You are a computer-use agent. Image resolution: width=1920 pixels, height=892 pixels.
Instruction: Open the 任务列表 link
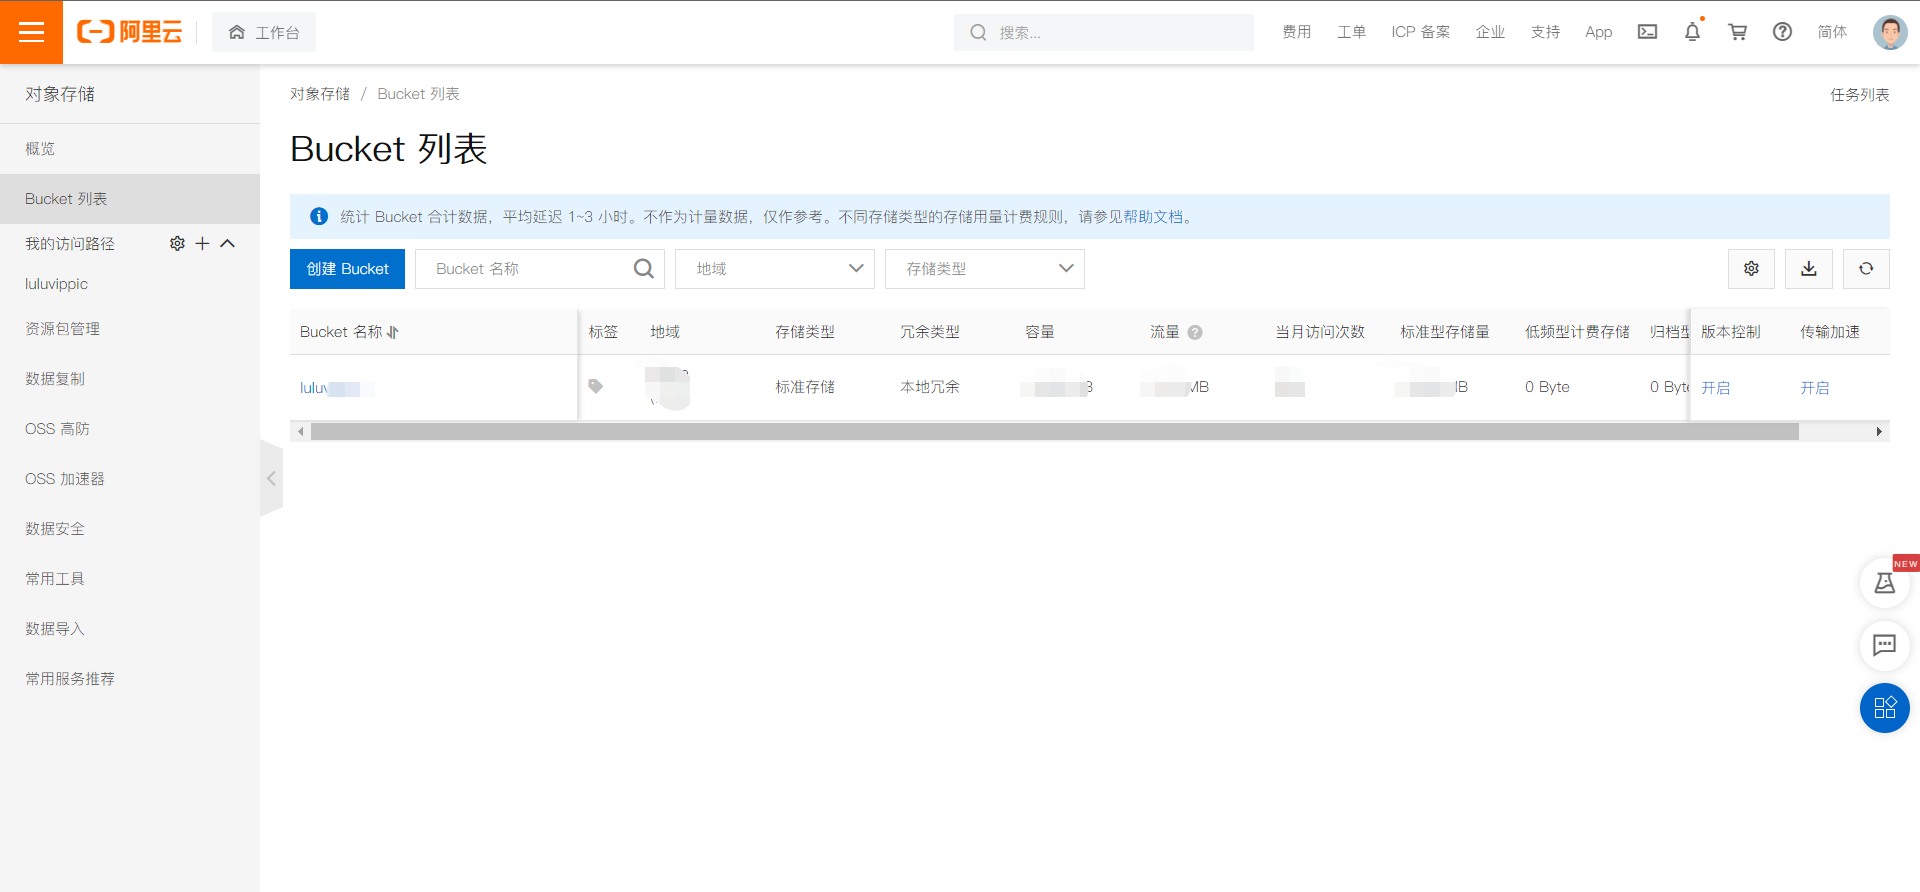click(1859, 95)
